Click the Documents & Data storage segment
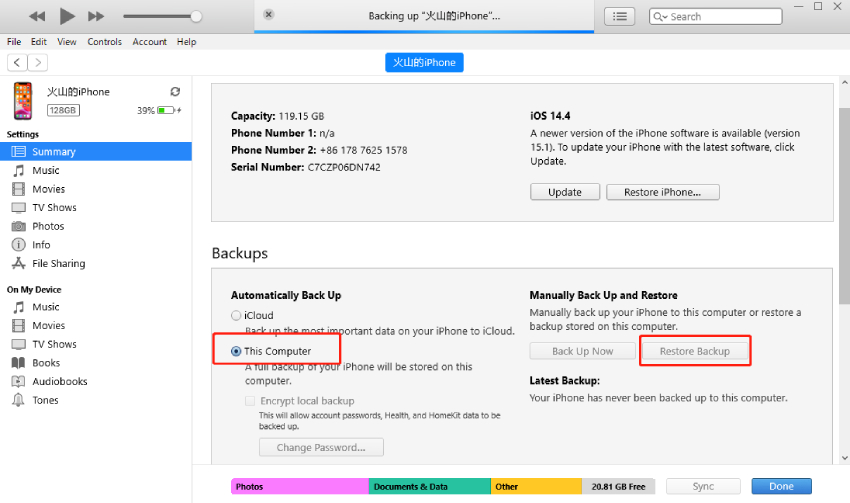This screenshot has height=503, width=850. click(x=429, y=487)
